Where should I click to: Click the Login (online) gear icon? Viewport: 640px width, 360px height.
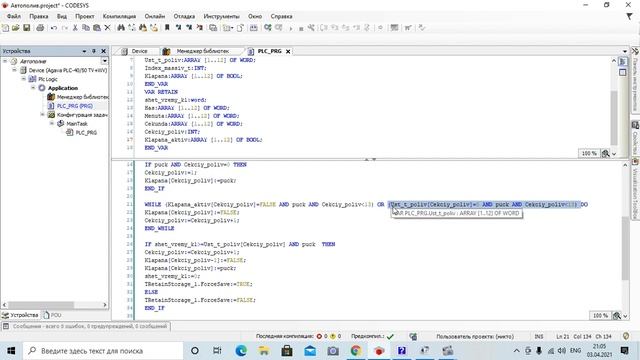tap(268, 28)
